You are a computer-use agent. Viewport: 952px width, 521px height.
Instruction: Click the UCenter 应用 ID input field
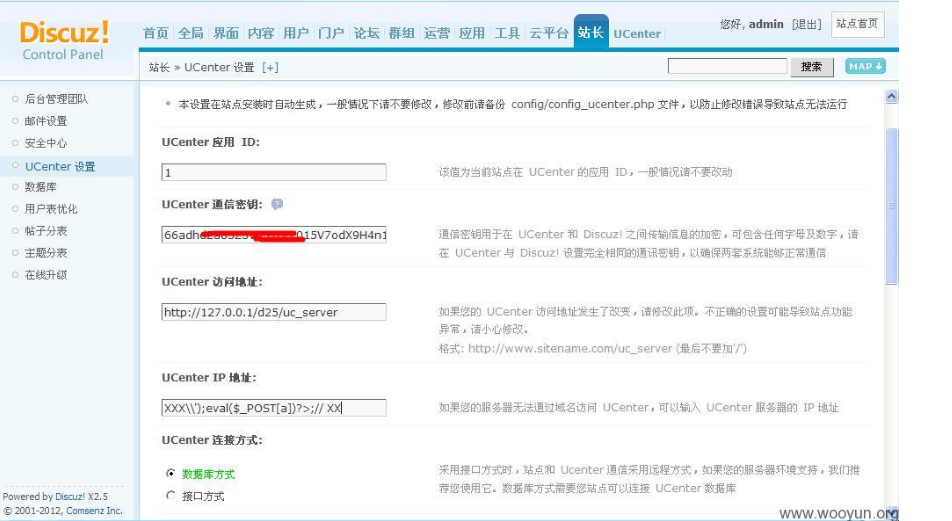274,172
